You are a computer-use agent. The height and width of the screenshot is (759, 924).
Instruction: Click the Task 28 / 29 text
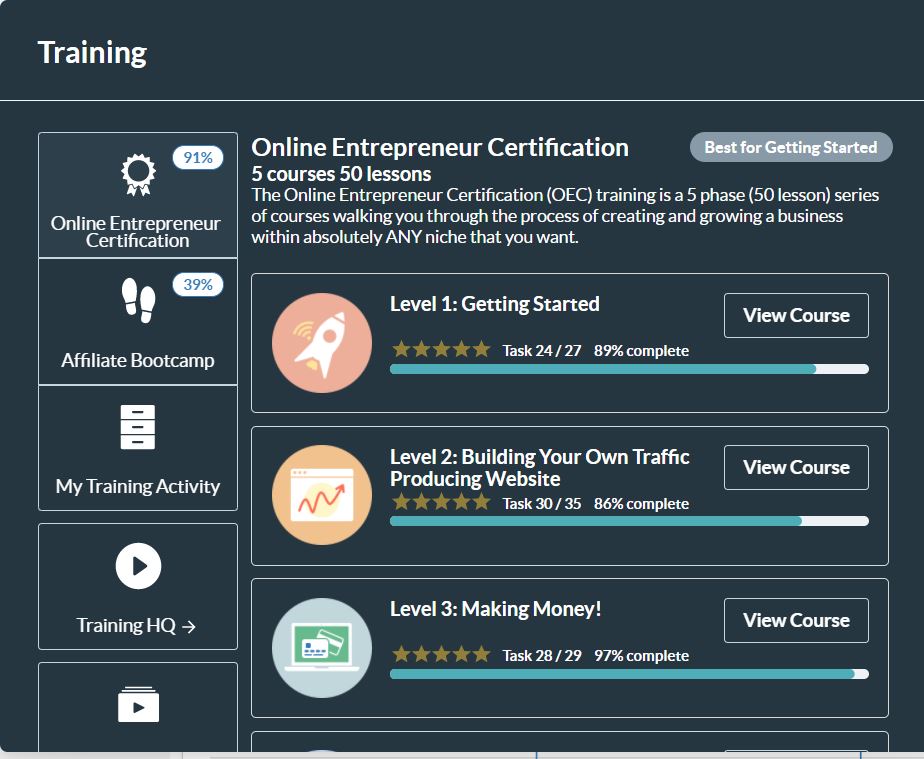542,656
